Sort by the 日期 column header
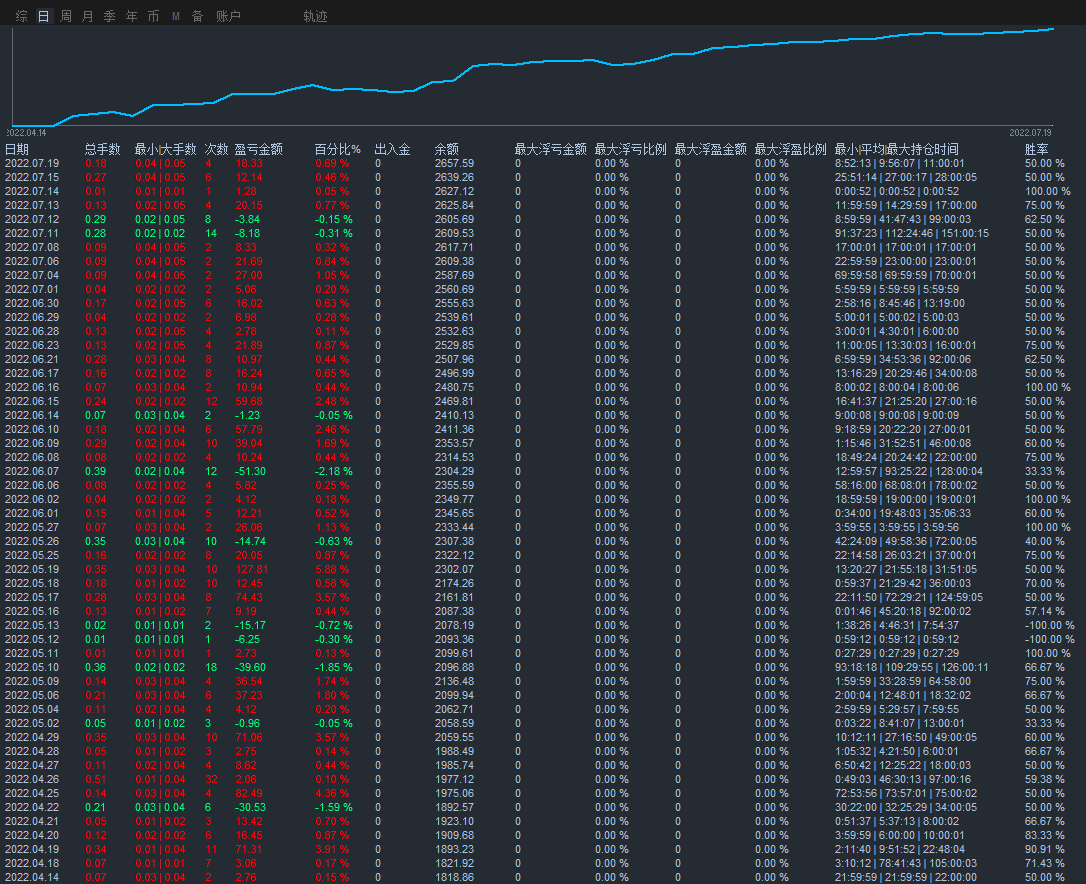Screen dimensions: 1086x884 (x=17, y=149)
